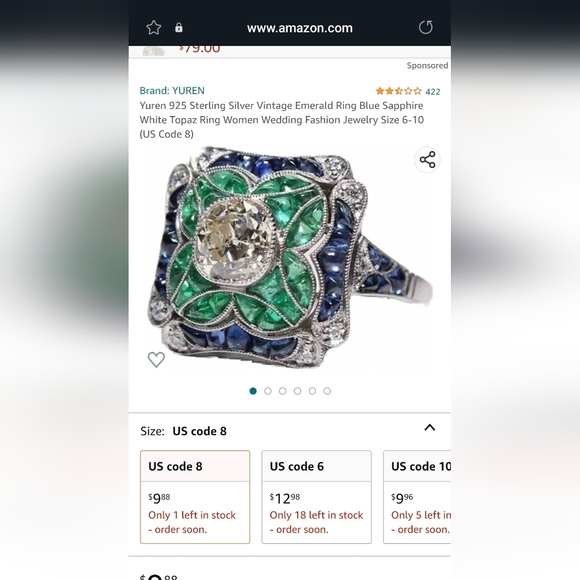Select the US code 8 size option
Viewport: 580px width, 580px height.
195,497
